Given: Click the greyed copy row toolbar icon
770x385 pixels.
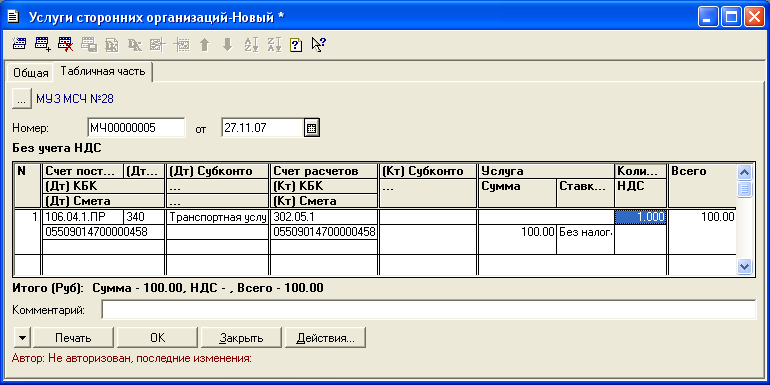Looking at the screenshot, I should point(89,45).
